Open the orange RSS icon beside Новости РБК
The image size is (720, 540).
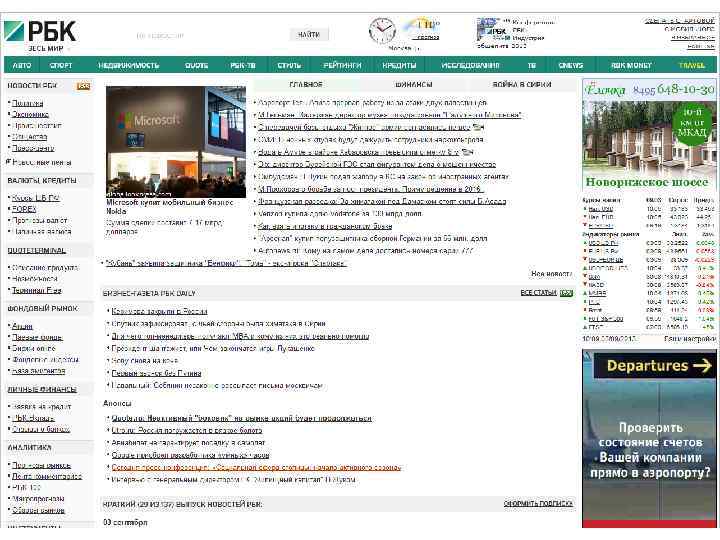[83, 86]
